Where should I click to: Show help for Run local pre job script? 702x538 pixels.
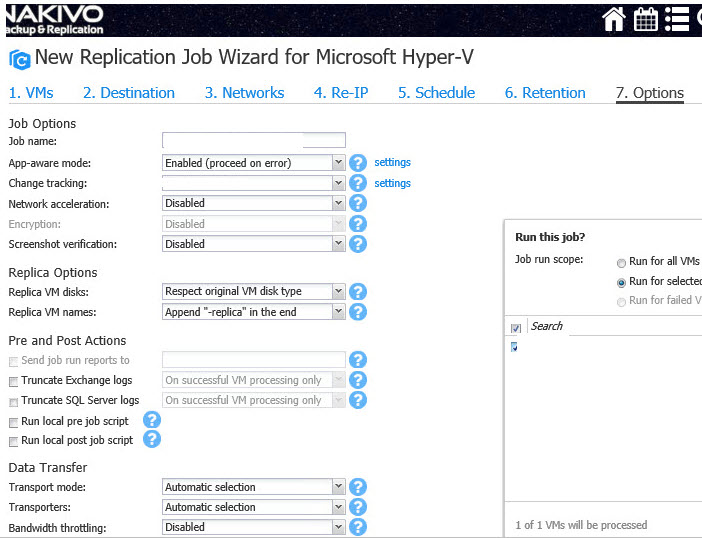152,420
